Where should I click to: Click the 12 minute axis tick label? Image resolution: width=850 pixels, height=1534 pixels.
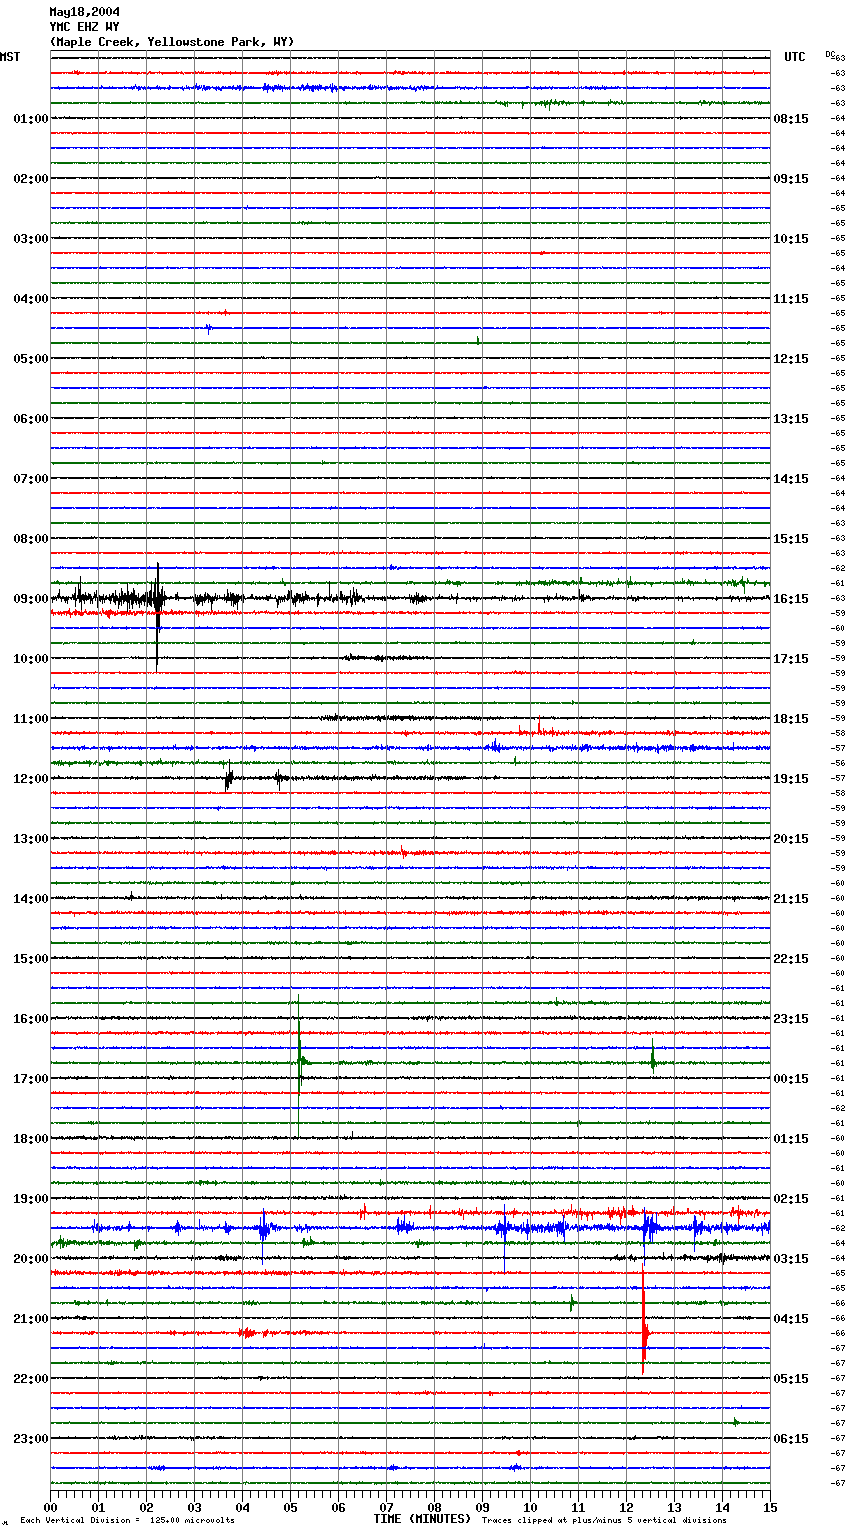pos(626,1507)
